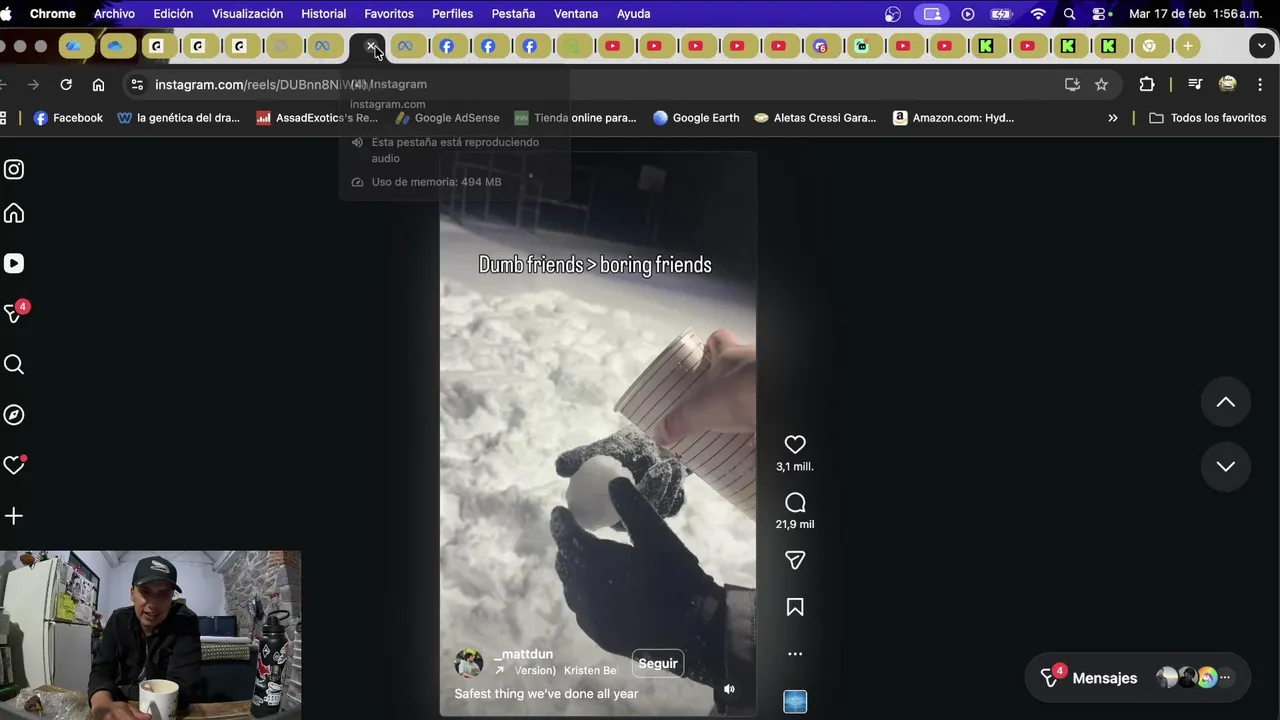1280x720 pixels.
Task: Close the active Instagram tab
Action: 371,46
